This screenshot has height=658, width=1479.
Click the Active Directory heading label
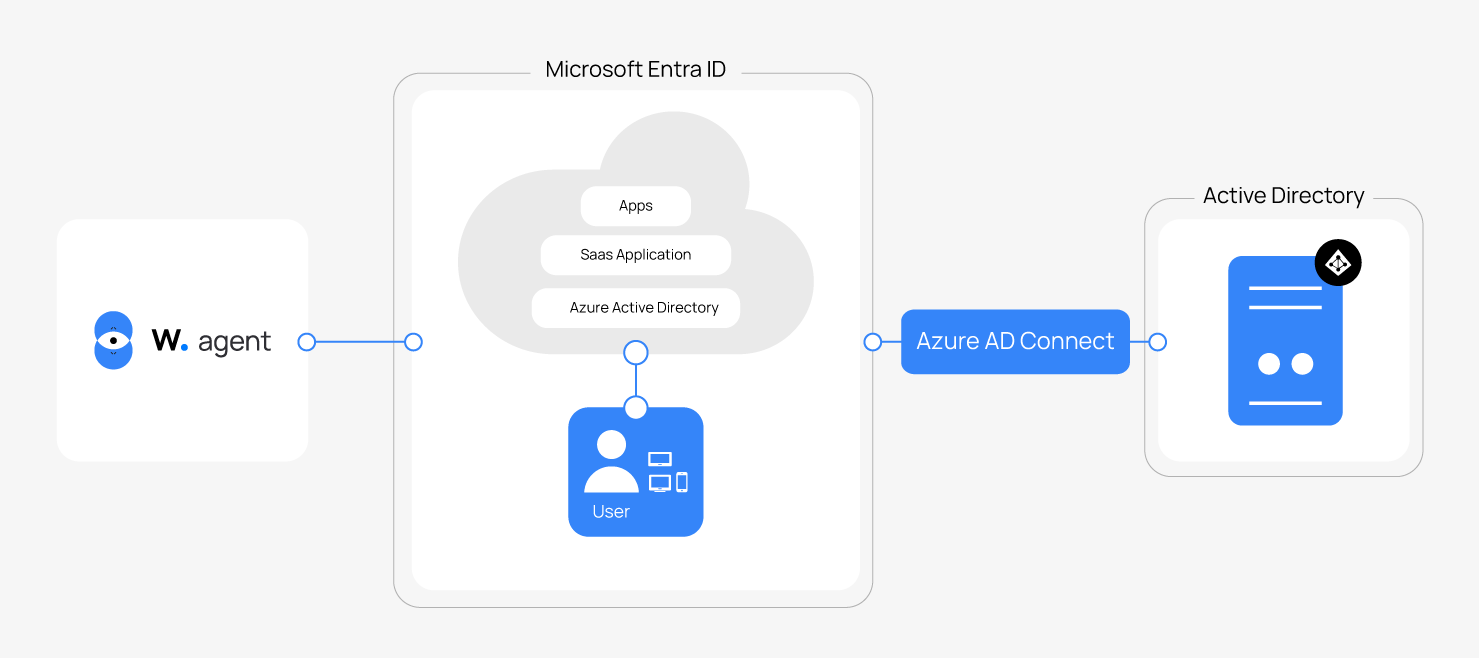point(1283,196)
